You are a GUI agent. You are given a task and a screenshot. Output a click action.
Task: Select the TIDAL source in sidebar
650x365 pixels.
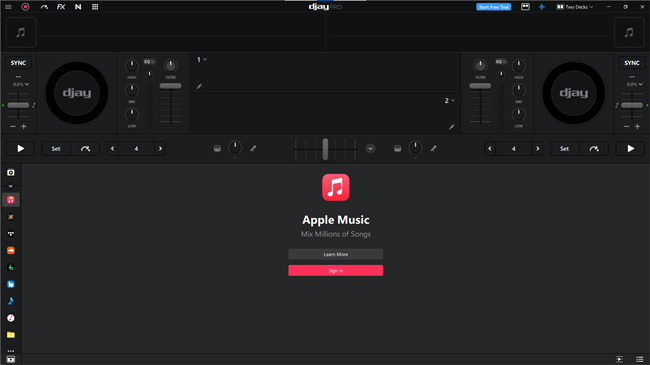pos(11,234)
